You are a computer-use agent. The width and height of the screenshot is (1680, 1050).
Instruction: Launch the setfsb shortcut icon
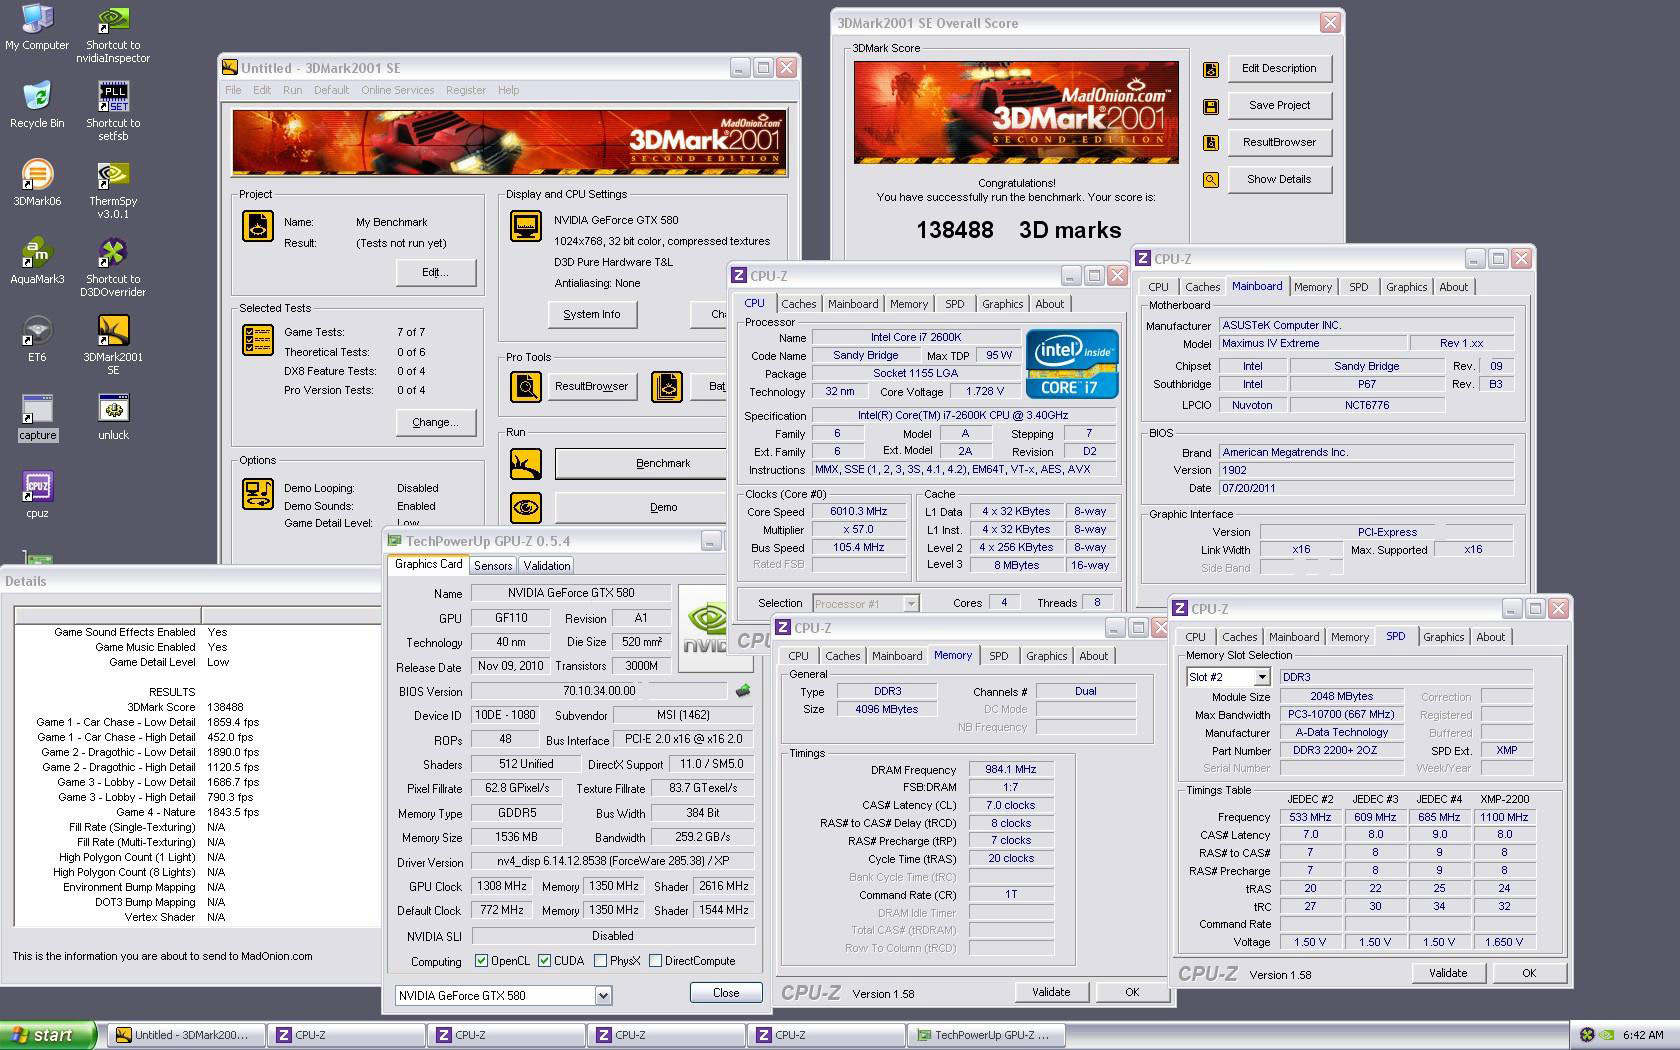click(x=113, y=112)
